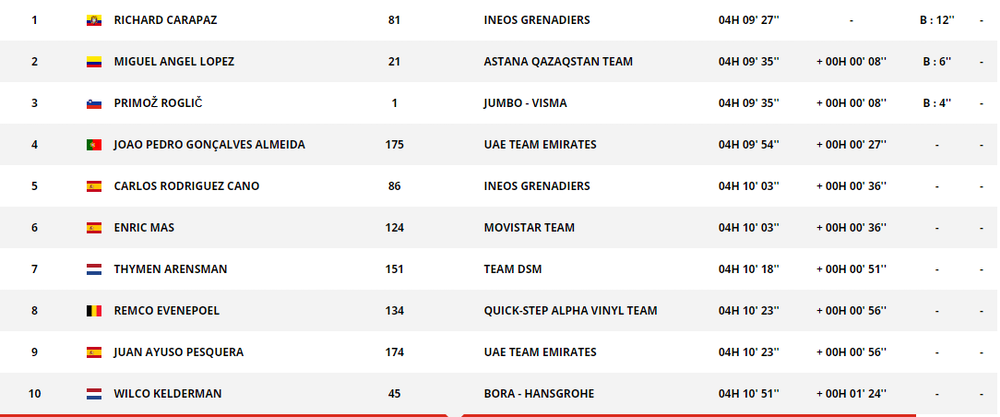1000x417 pixels.
Task: Click bonus B : 12'' in first row
Action: (937, 20)
